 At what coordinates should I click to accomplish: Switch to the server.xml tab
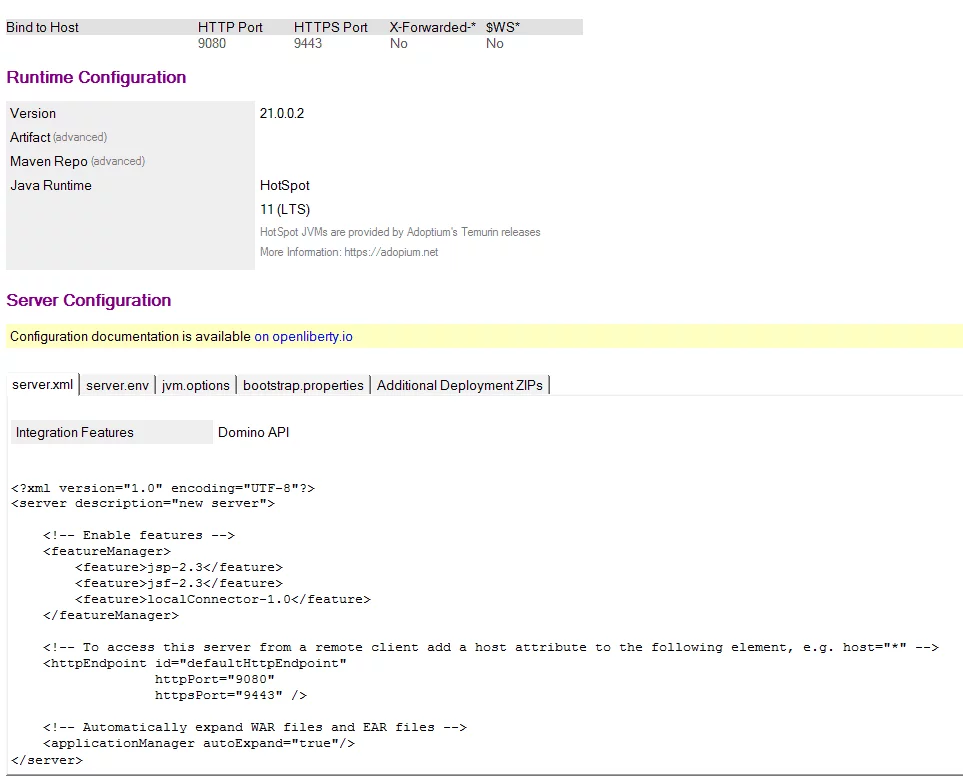(43, 385)
